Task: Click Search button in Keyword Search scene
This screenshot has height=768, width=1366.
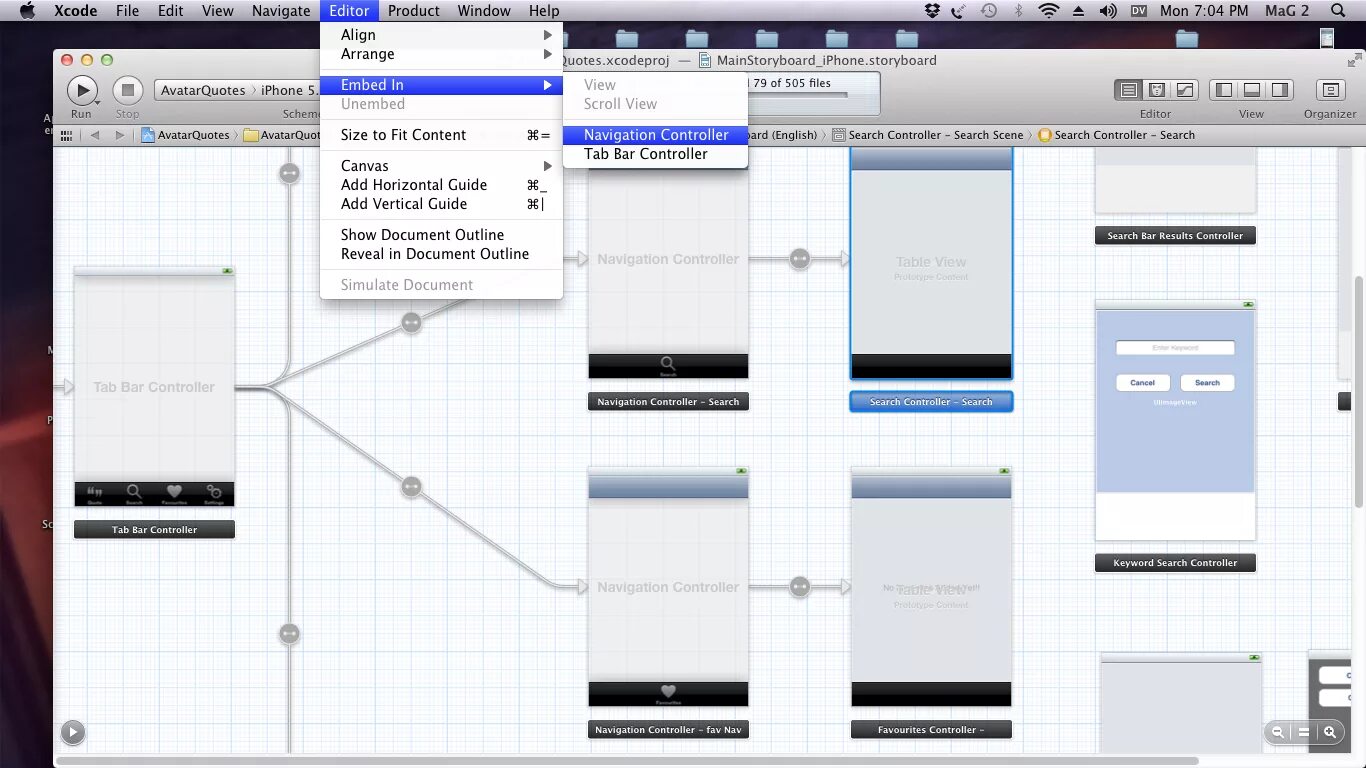Action: tap(1207, 383)
